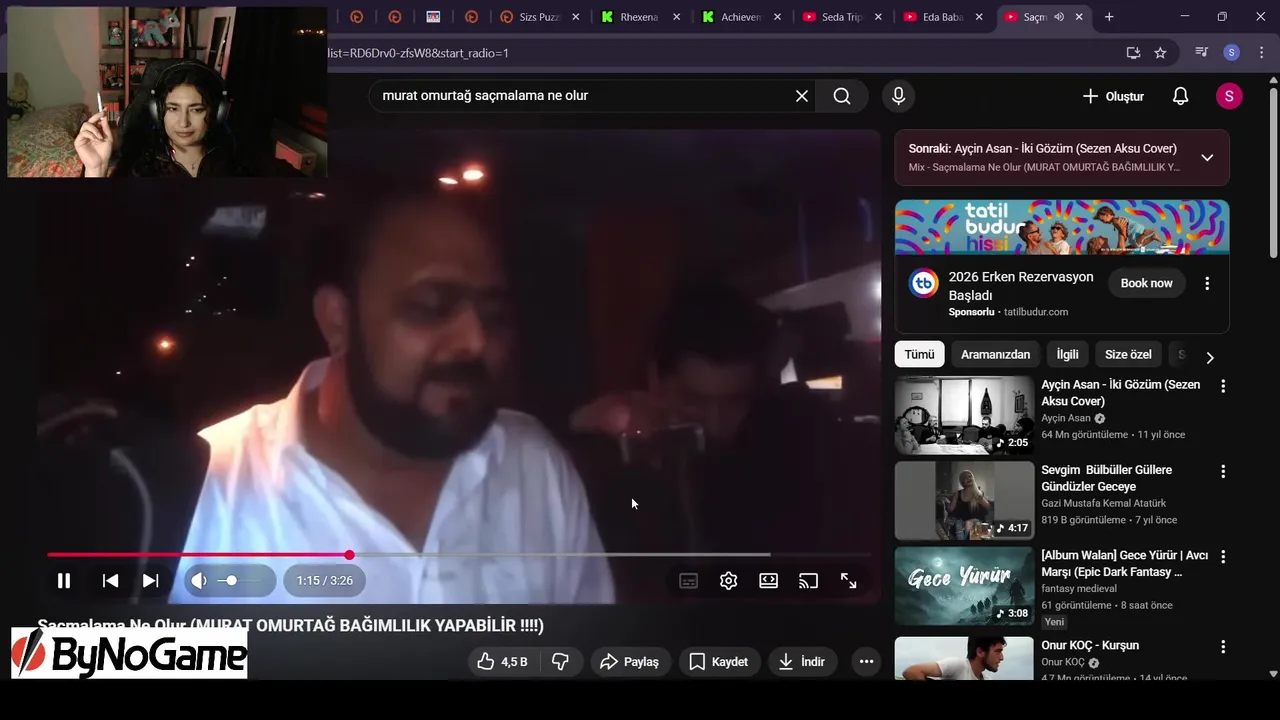
Task: Adjust the volume slider knob
Action: [231, 581]
